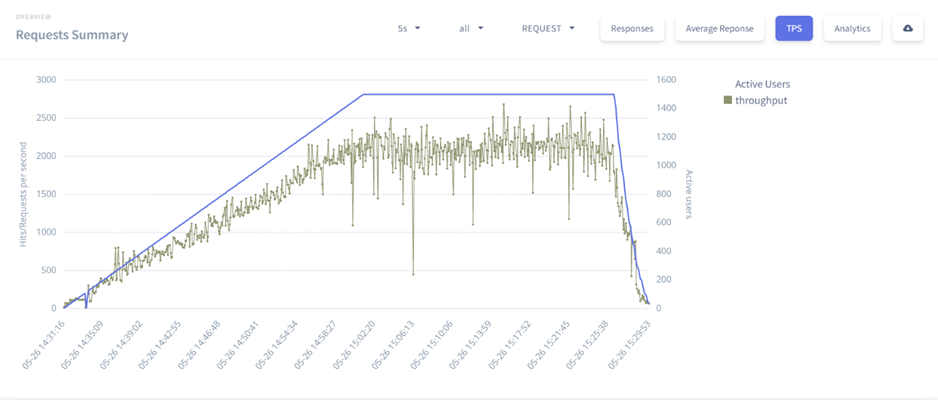The image size is (938, 400).
Task: Click the 3000 tick on left axis
Action: tap(43, 80)
